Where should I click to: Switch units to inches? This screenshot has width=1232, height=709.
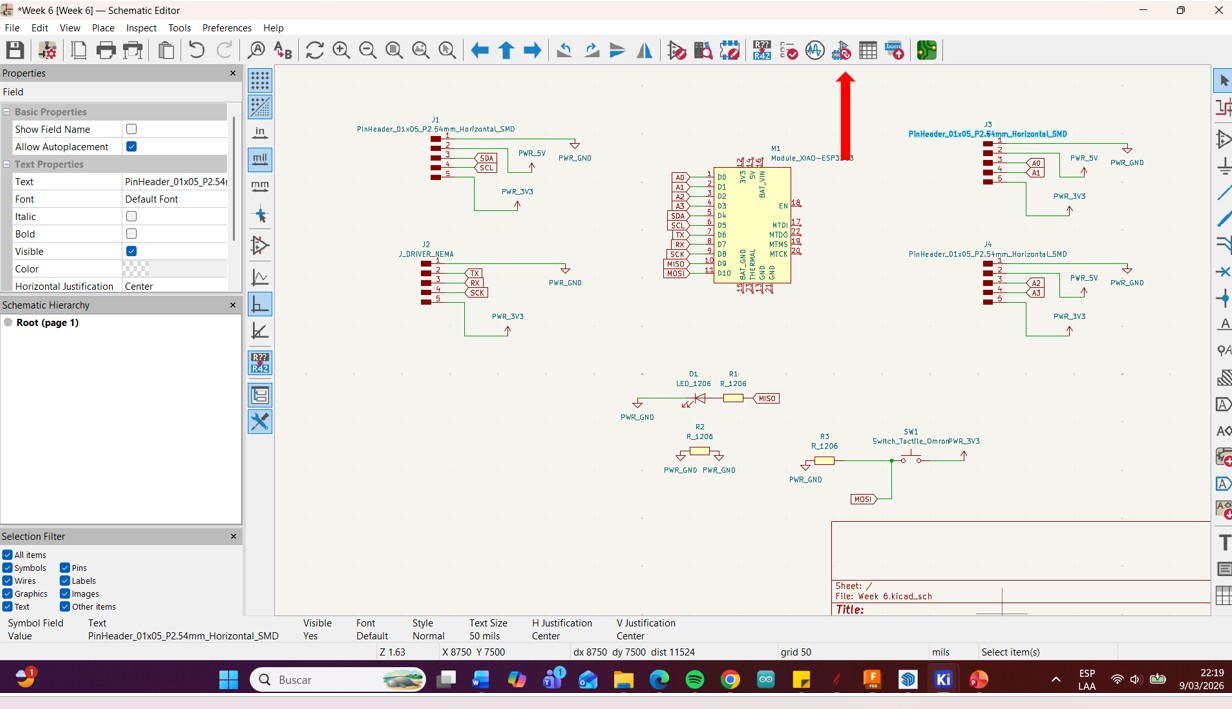[x=260, y=132]
